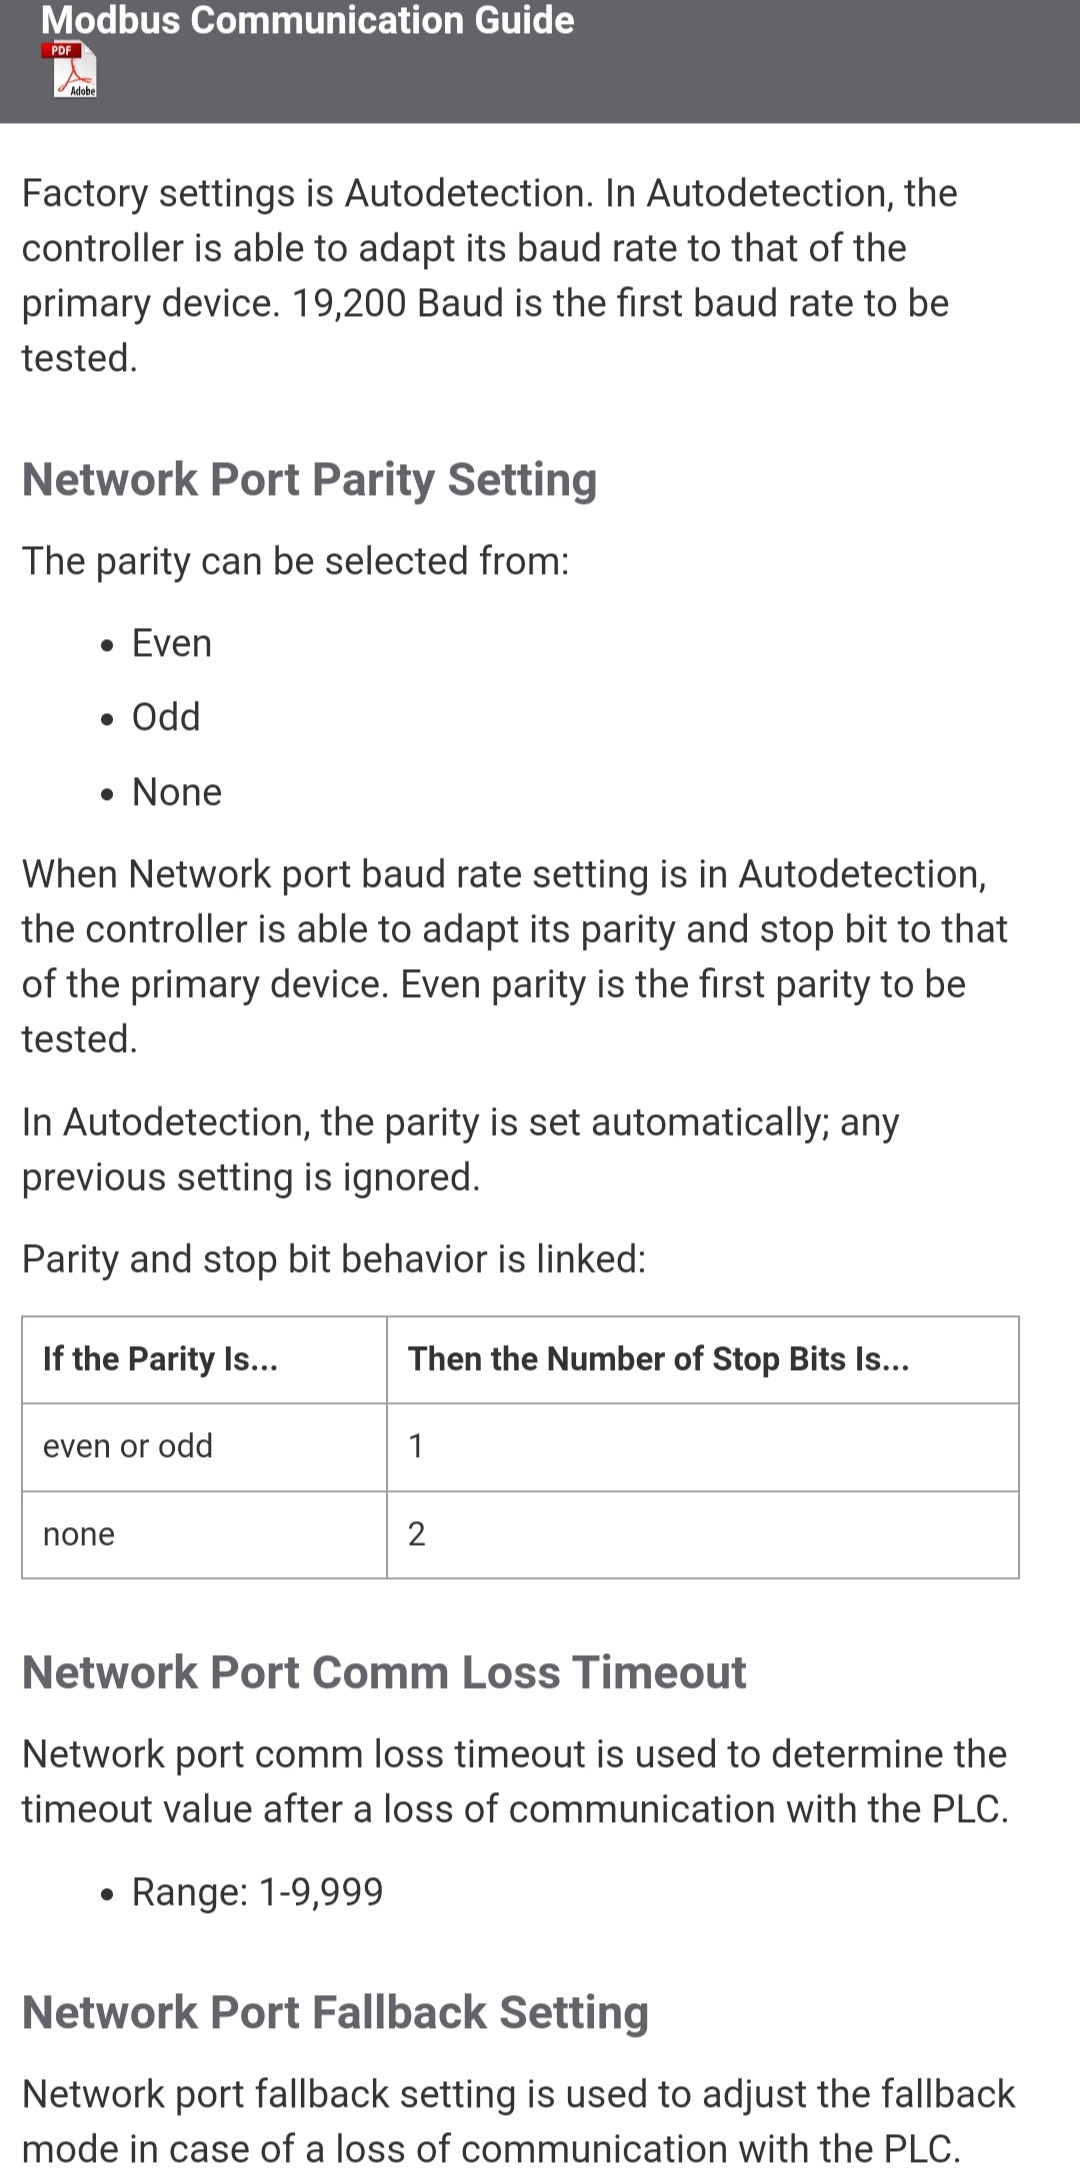Click the paragraph about fallback mode with PLC

(518, 2121)
